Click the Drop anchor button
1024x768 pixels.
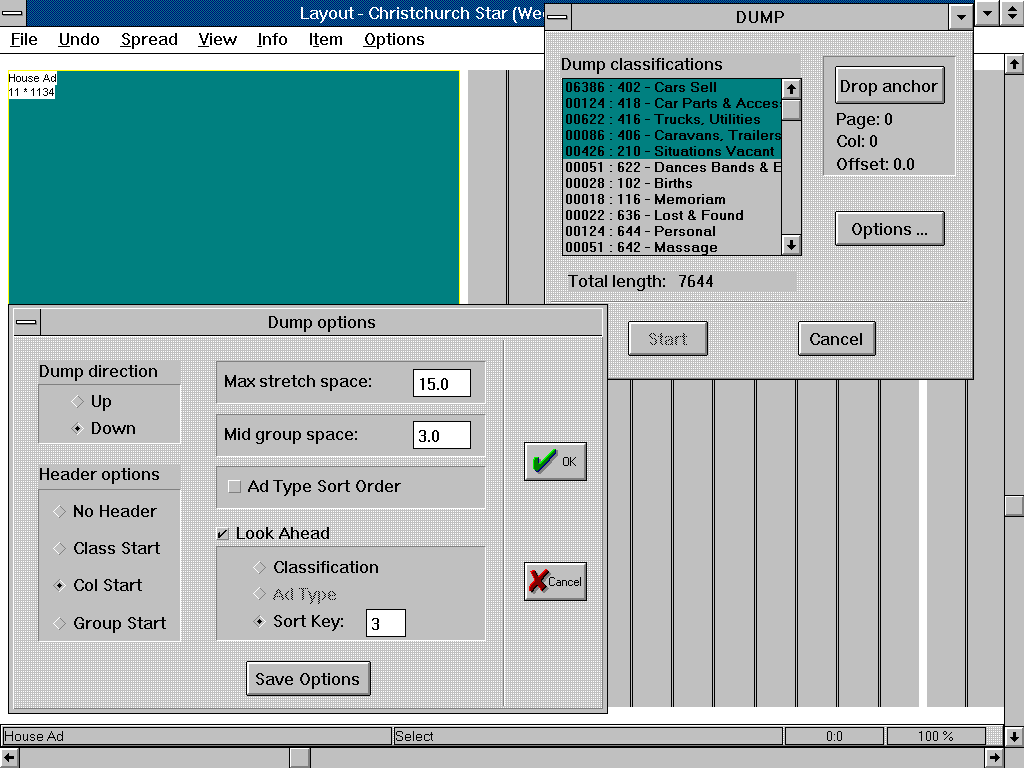pos(889,86)
